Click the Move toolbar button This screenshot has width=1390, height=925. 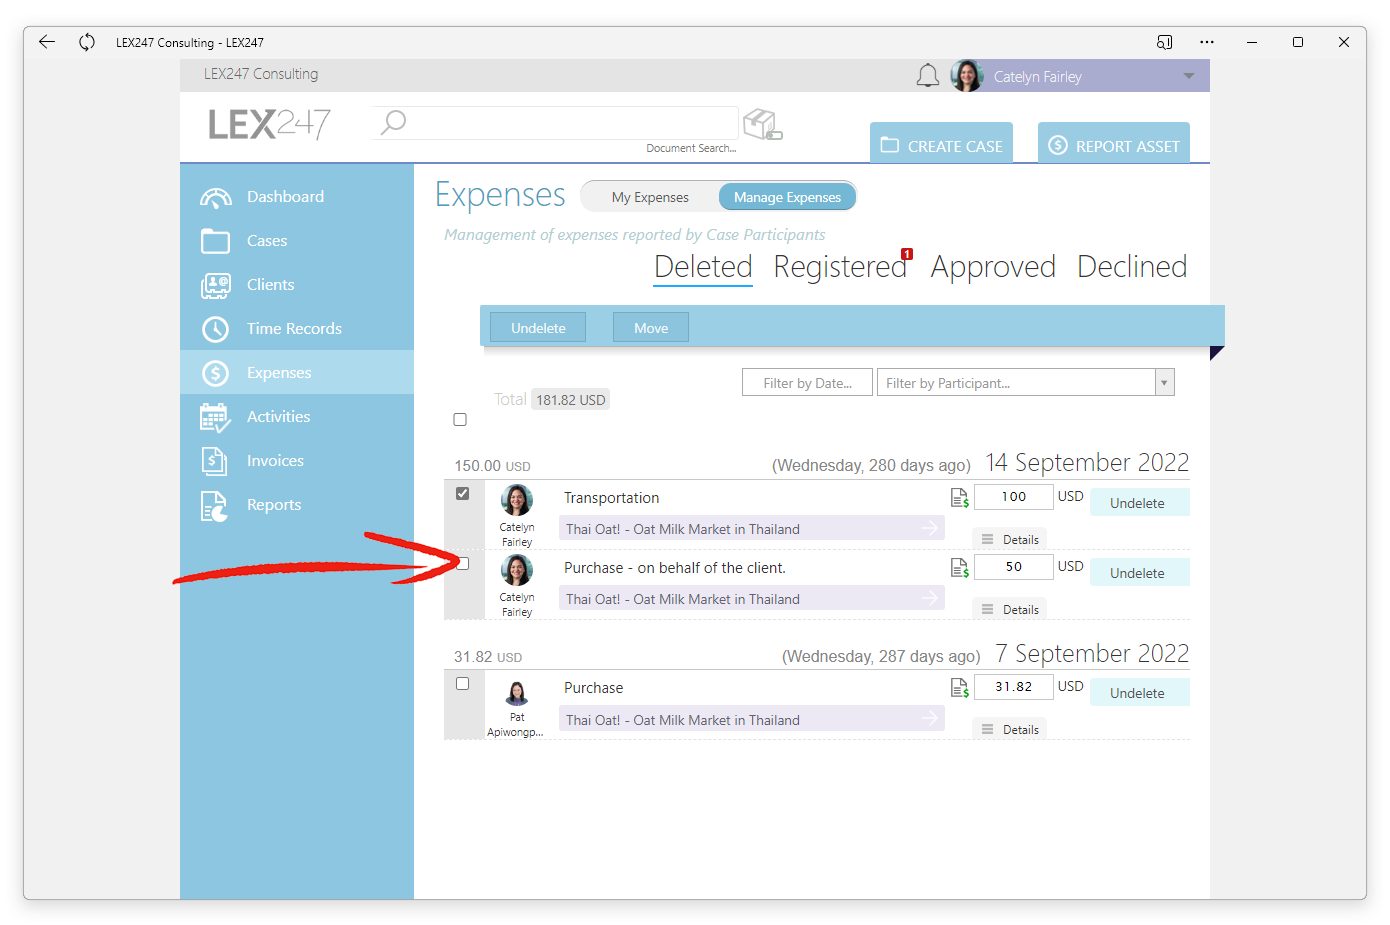point(651,328)
